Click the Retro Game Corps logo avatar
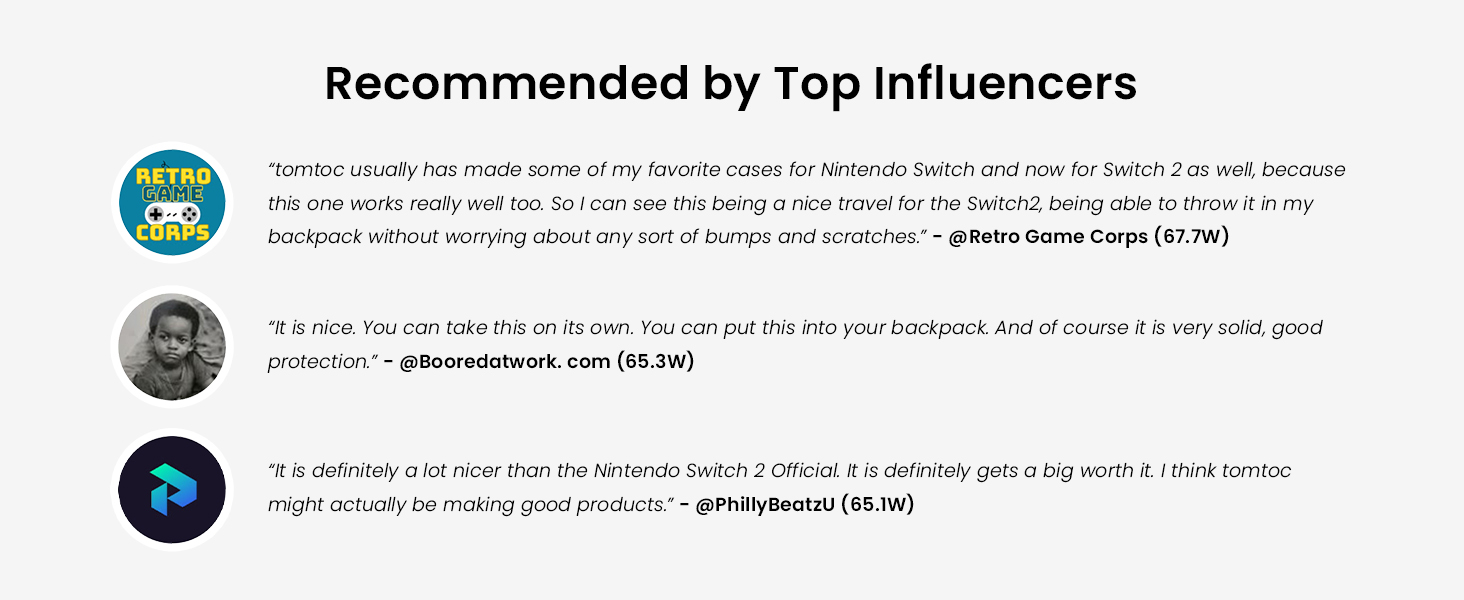Viewport: 1464px width, 600px height. [172, 203]
